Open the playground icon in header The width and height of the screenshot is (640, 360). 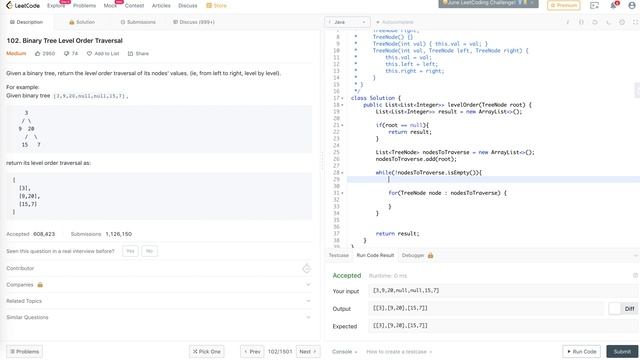point(594,5)
